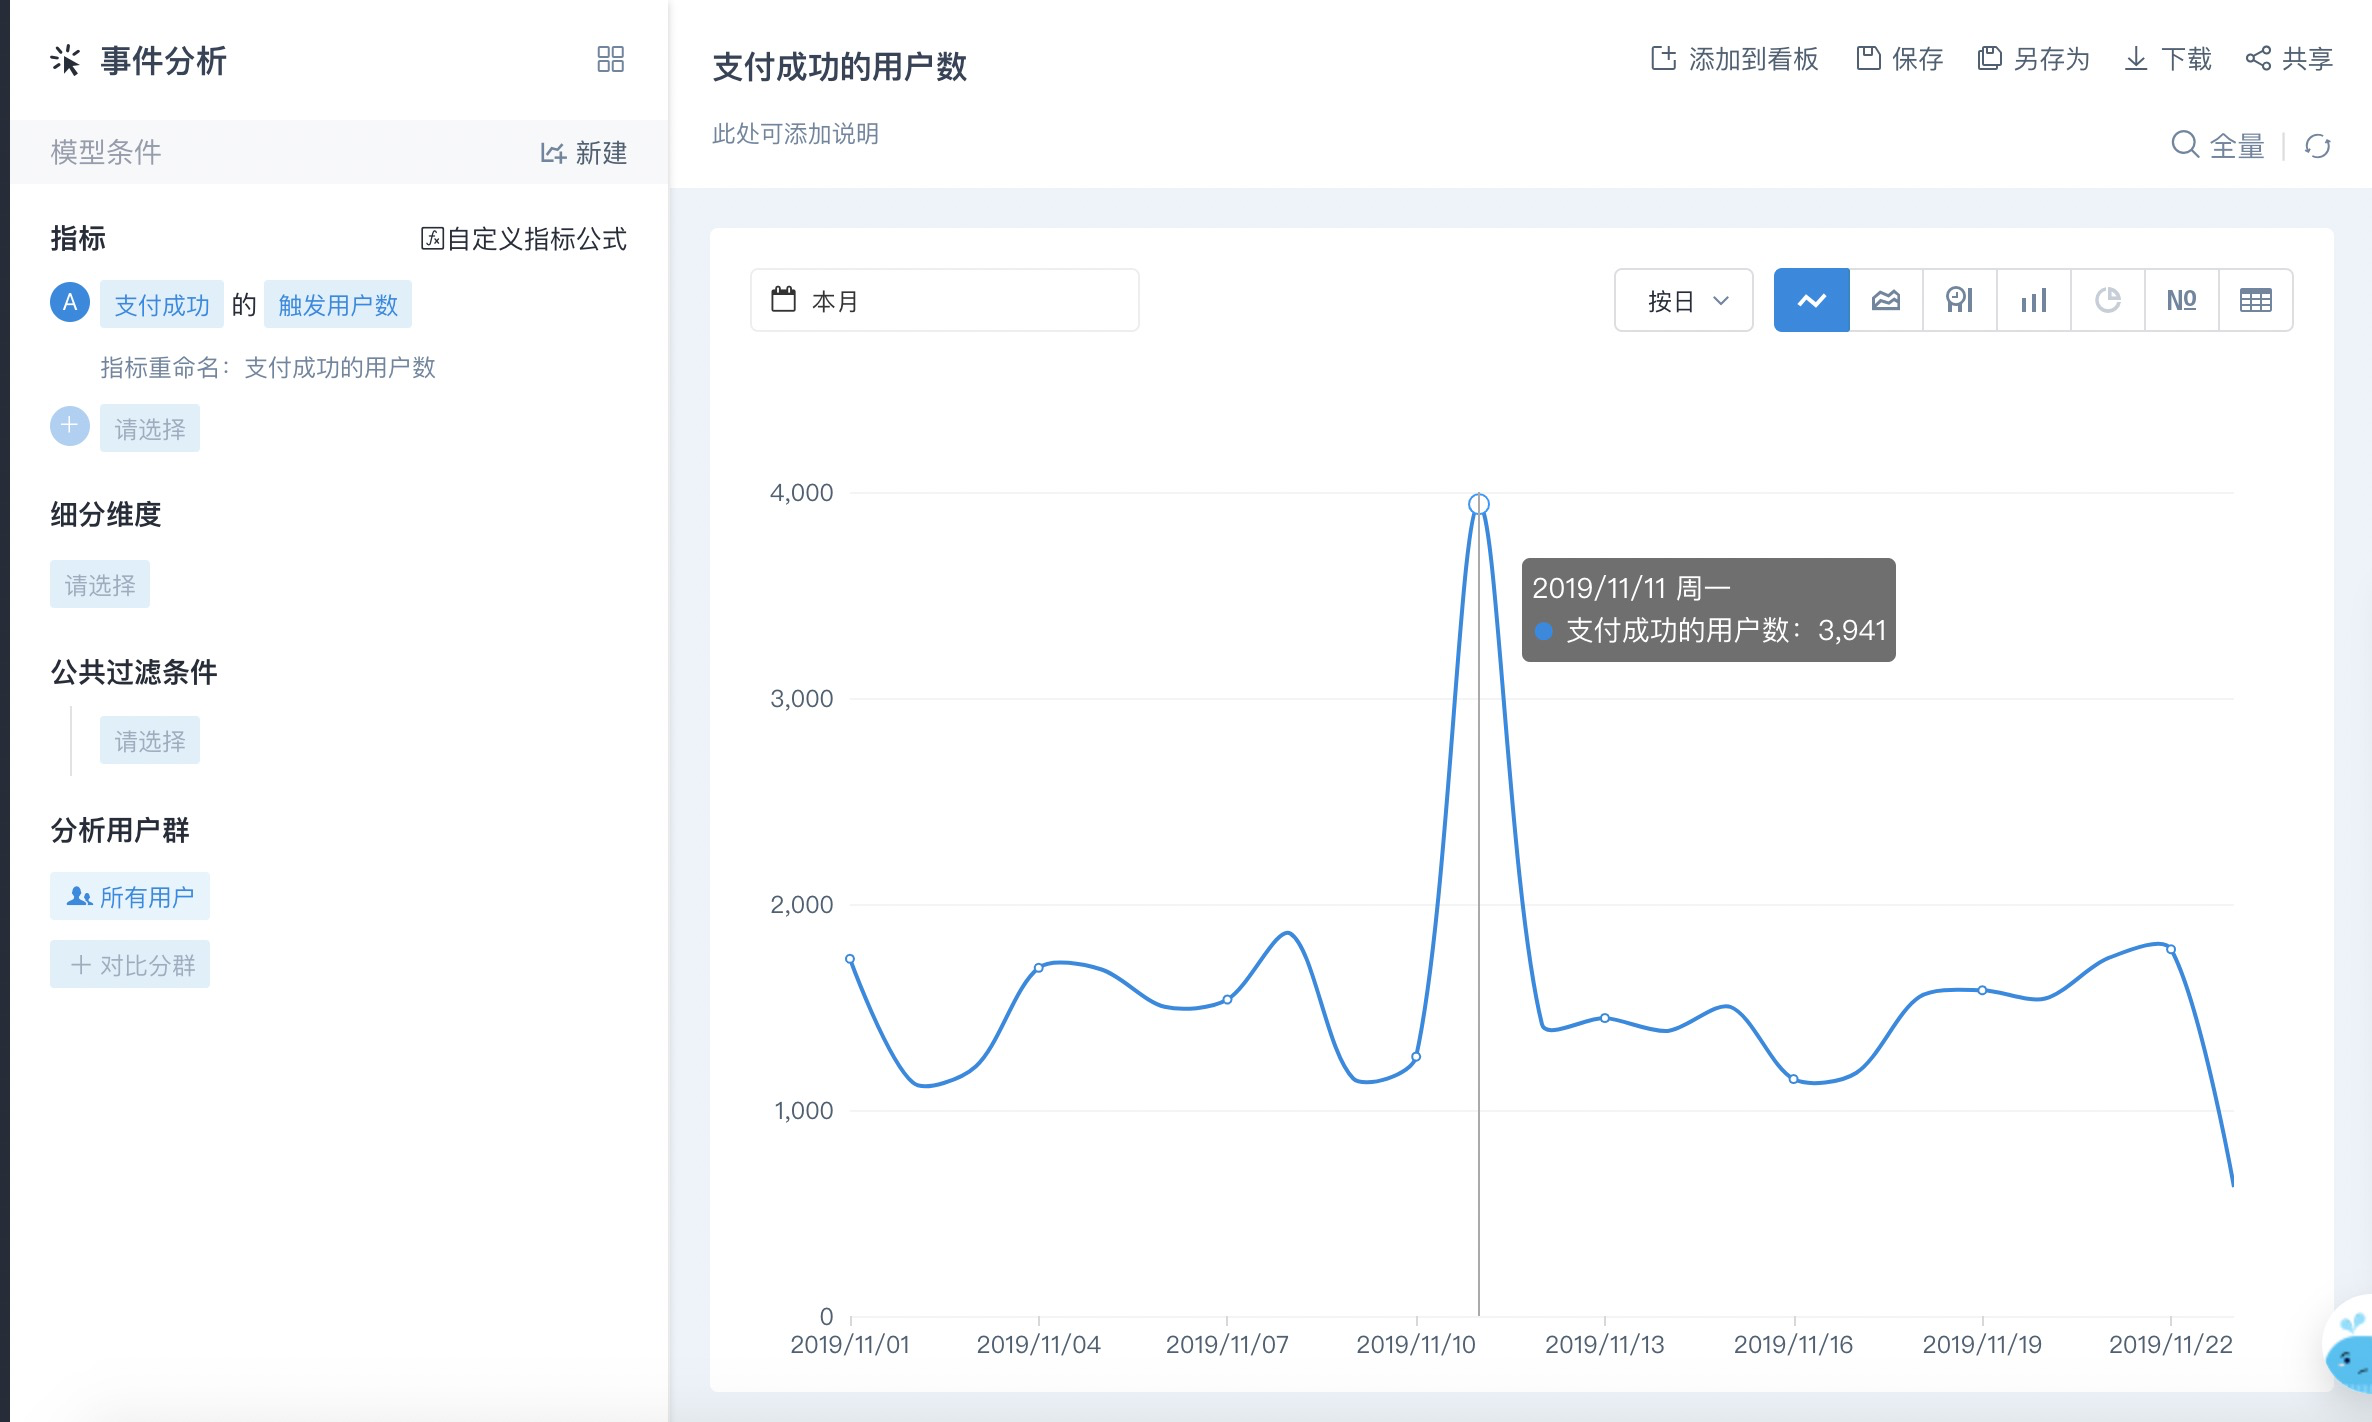Click the y-axis label 4,000
Screen dimensions: 2372x1422
[802, 492]
